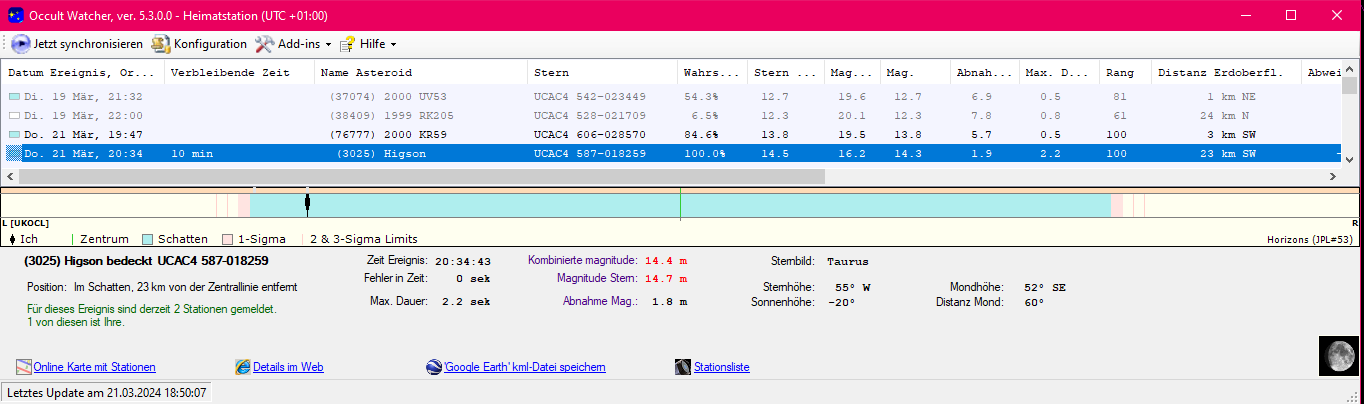Select the (76777) 2000 KR59 event row
Screen dimensions: 1364x404
[399, 134]
